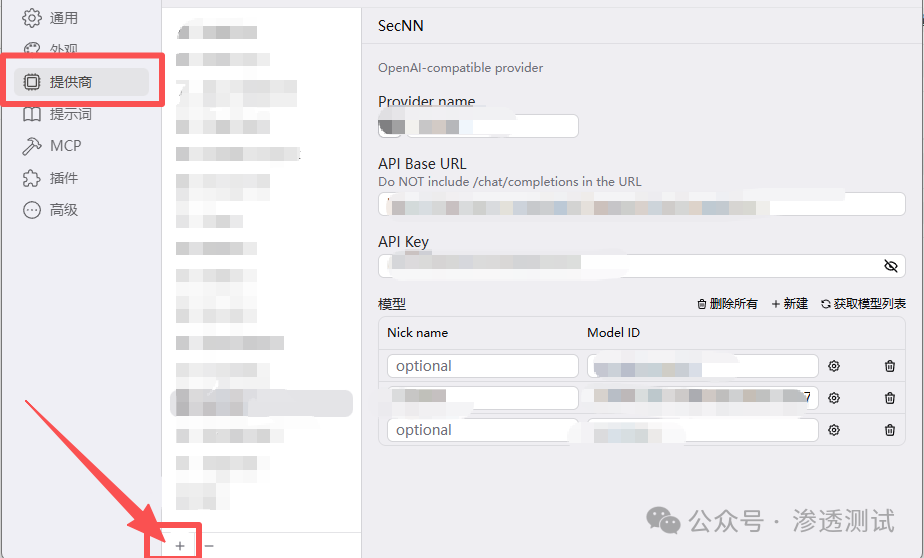Select the 提供商 provider sidebar item
The width and height of the screenshot is (924, 558).
click(81, 82)
